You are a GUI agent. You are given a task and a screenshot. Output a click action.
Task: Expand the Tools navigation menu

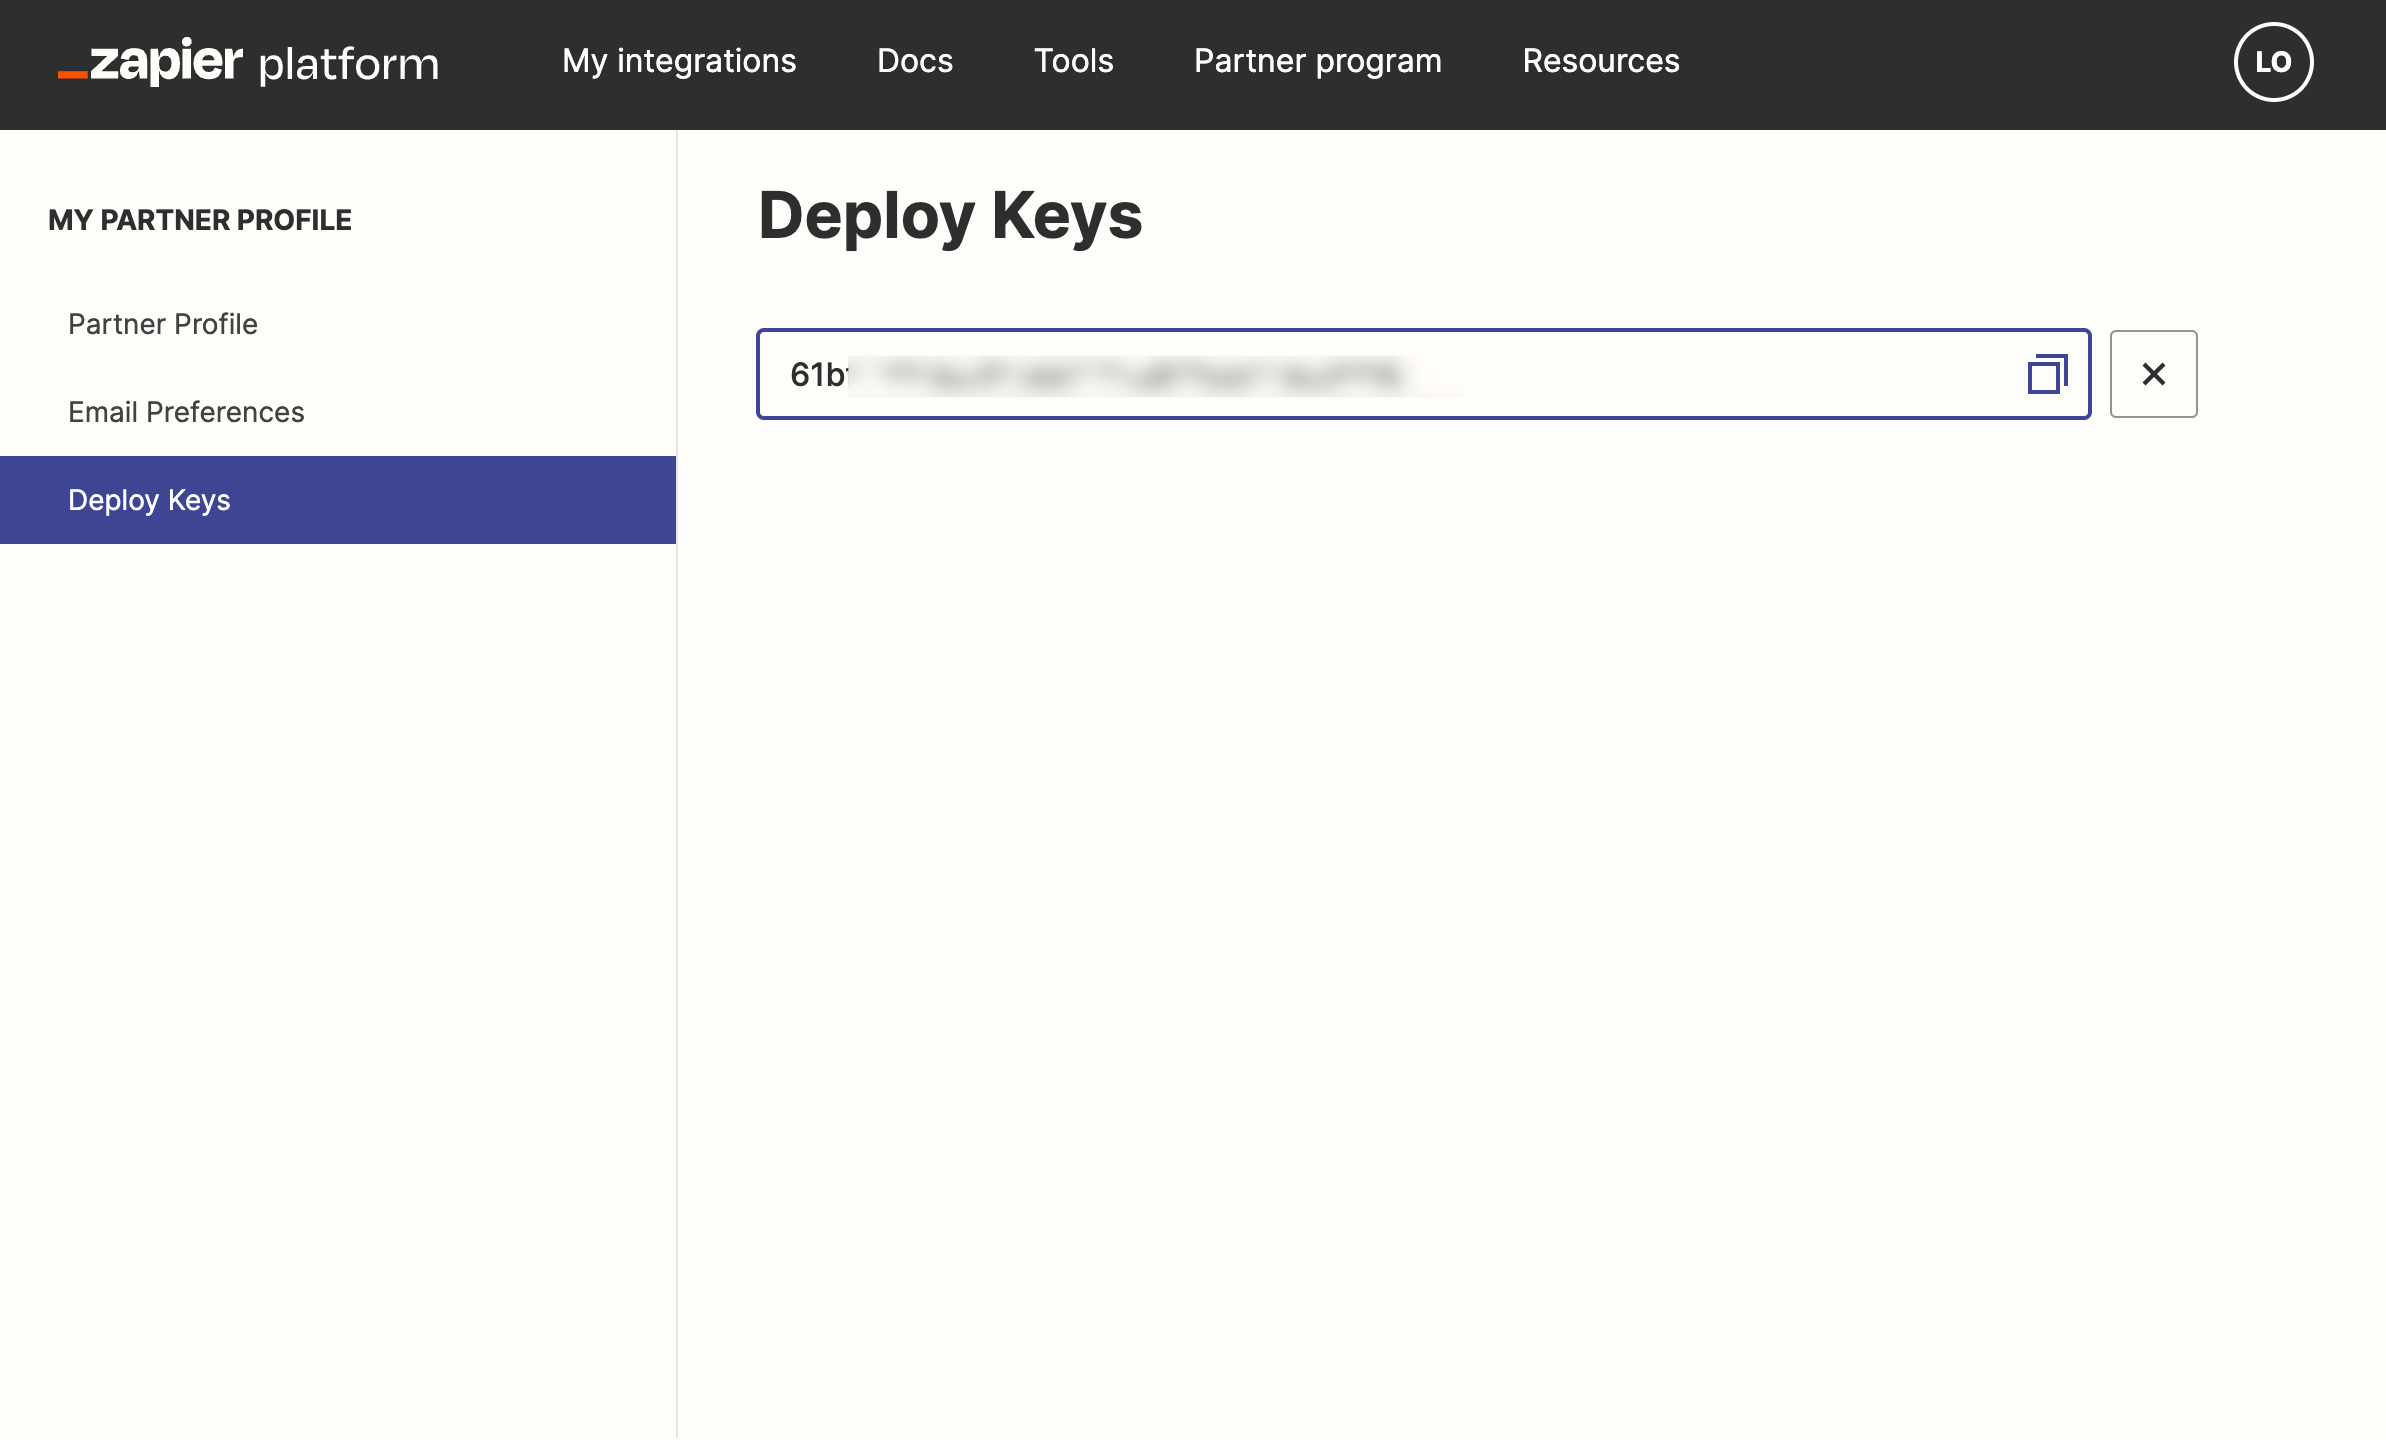coord(1073,61)
